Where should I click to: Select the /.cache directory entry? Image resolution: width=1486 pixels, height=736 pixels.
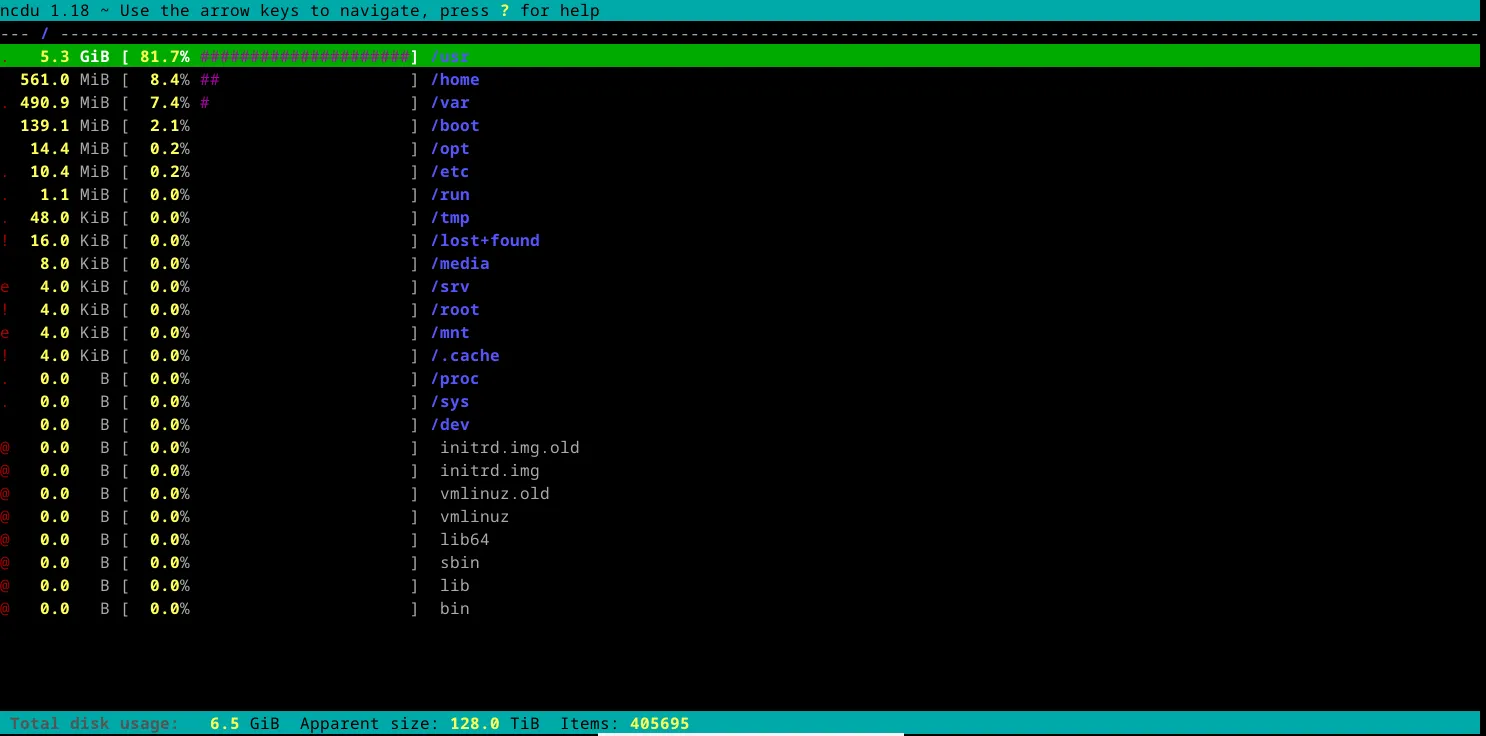click(x=465, y=356)
